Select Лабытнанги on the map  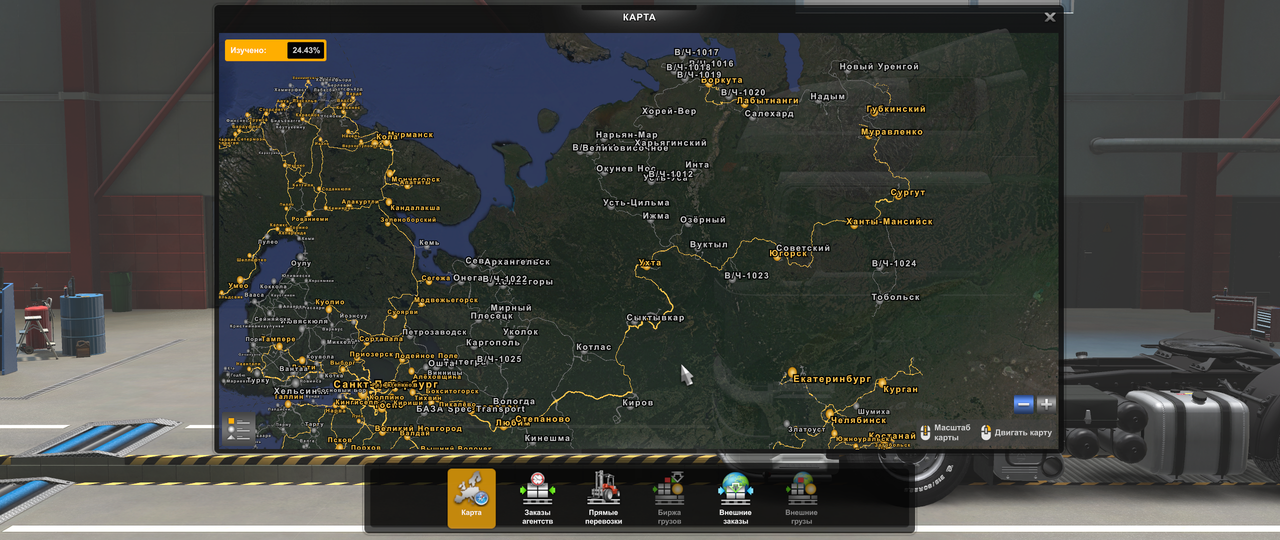coord(768,101)
